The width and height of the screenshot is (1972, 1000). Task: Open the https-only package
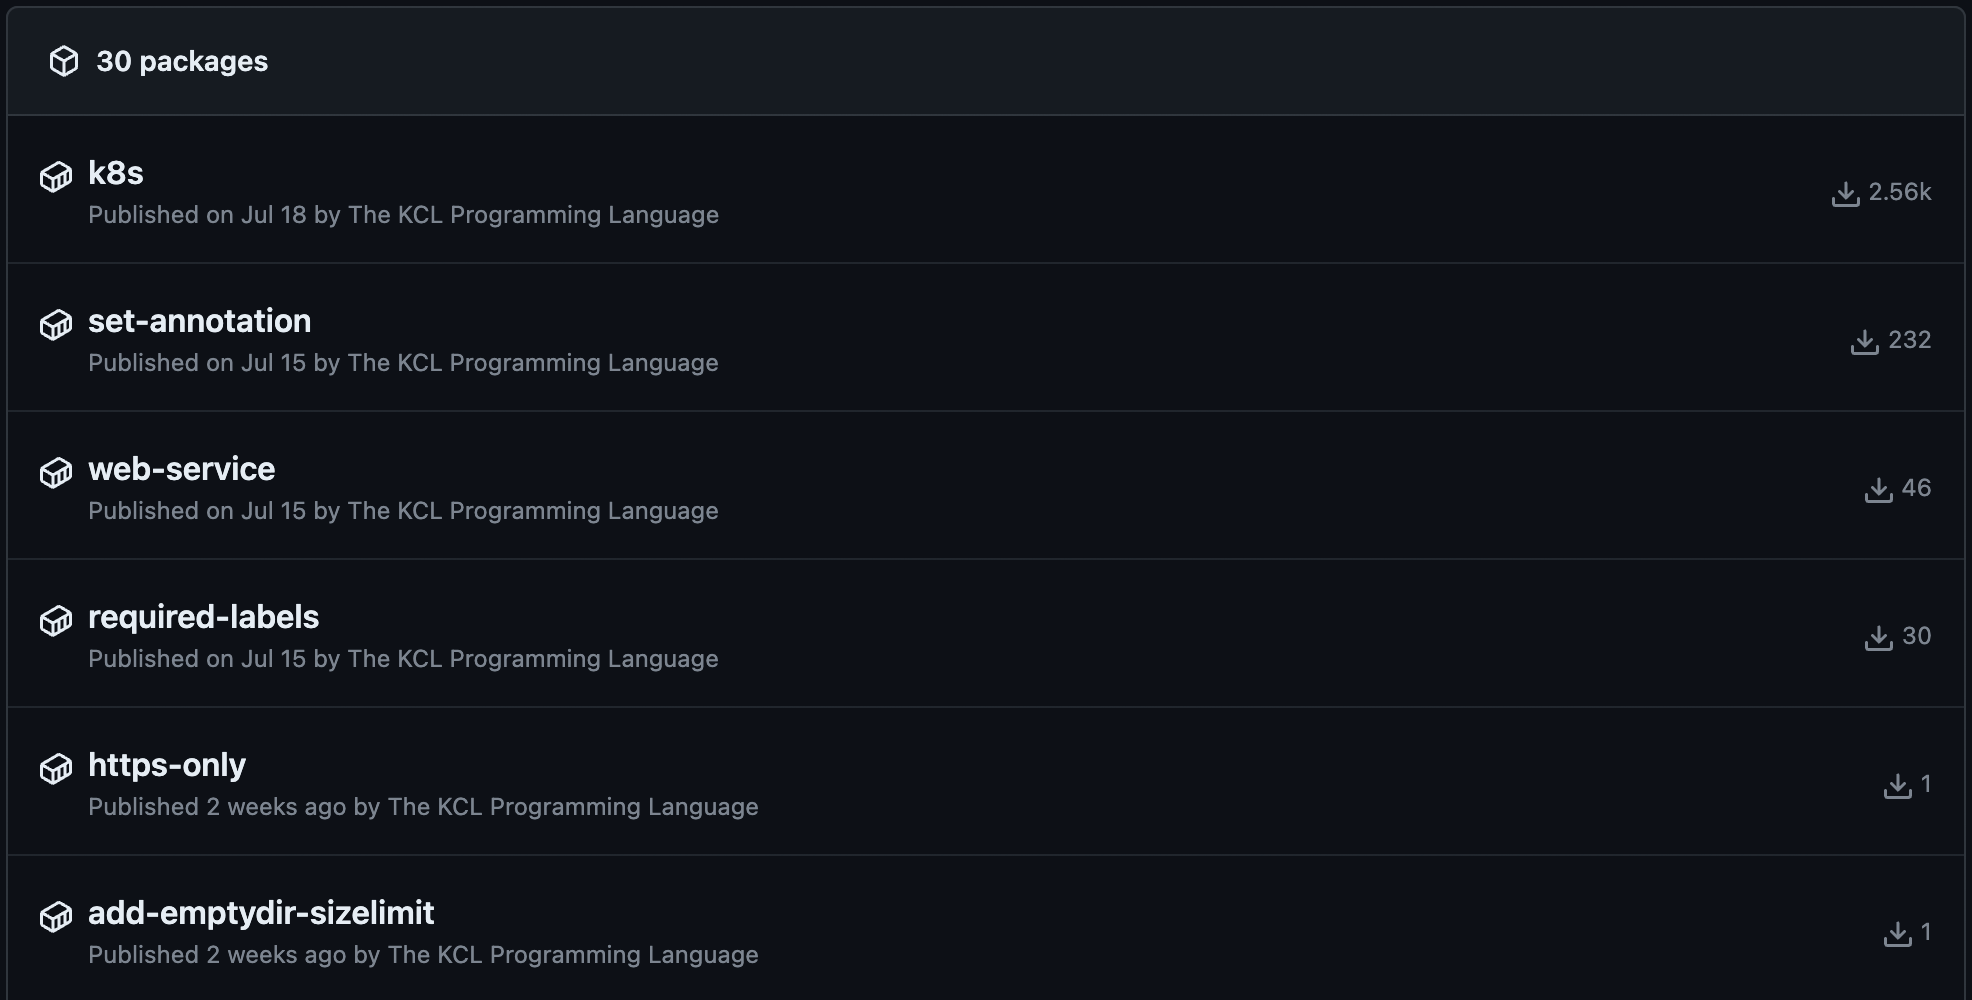point(167,765)
